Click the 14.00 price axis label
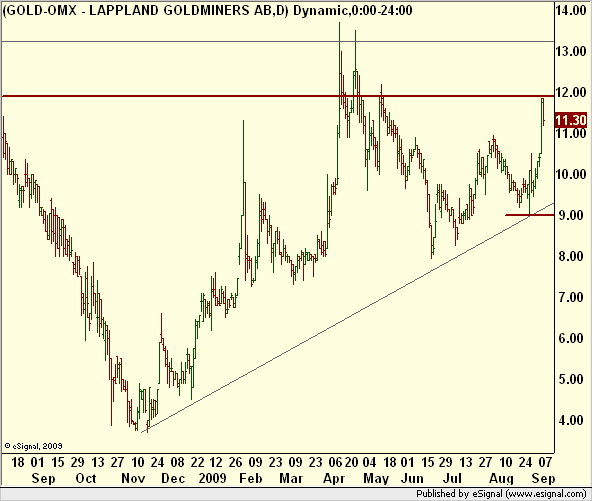The height and width of the screenshot is (501, 592). pyautogui.click(x=571, y=10)
